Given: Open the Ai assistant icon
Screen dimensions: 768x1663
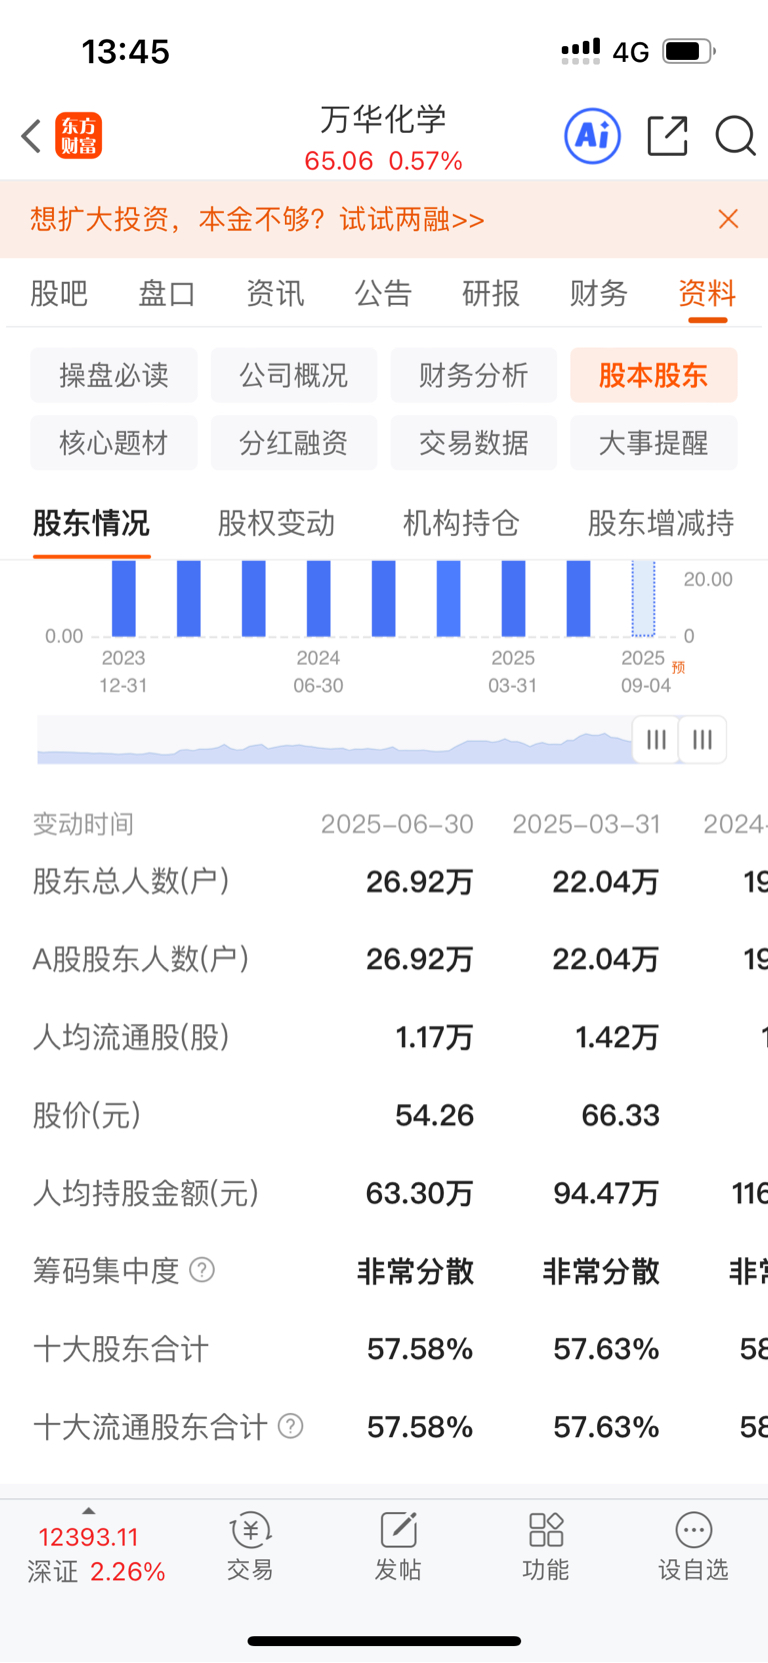Looking at the screenshot, I should pos(593,136).
